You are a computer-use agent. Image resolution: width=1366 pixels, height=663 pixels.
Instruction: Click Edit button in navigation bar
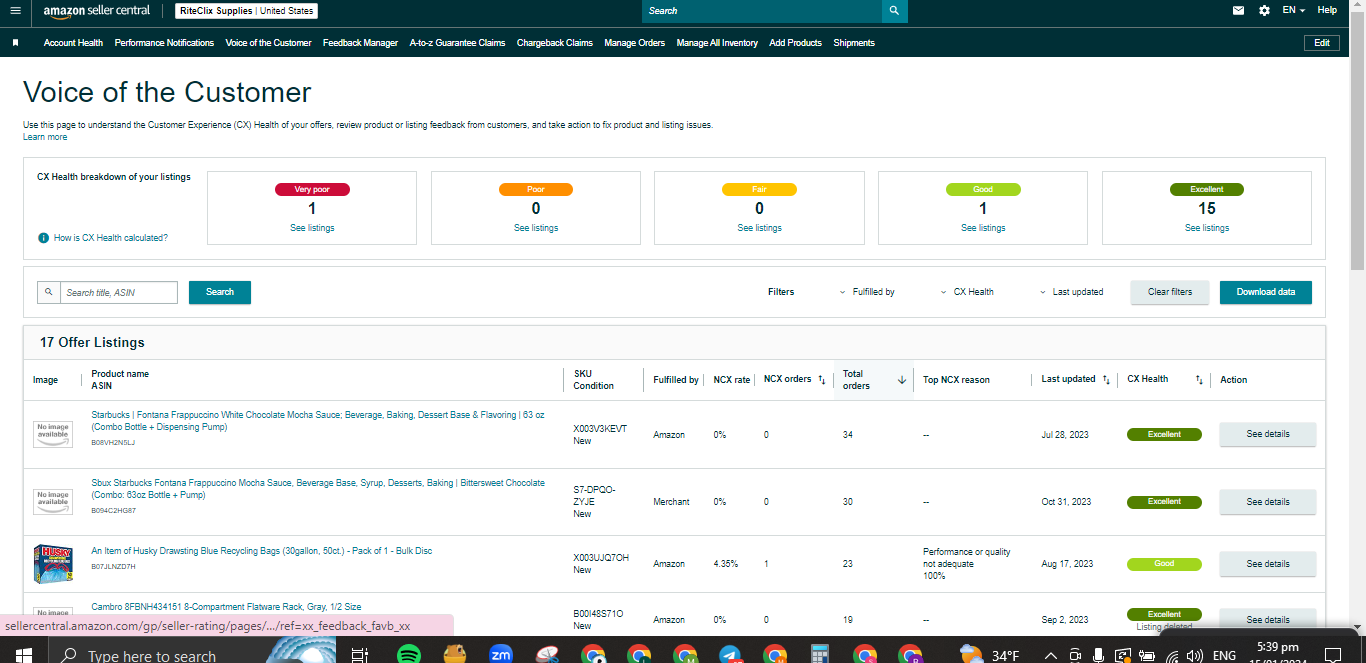point(1321,43)
